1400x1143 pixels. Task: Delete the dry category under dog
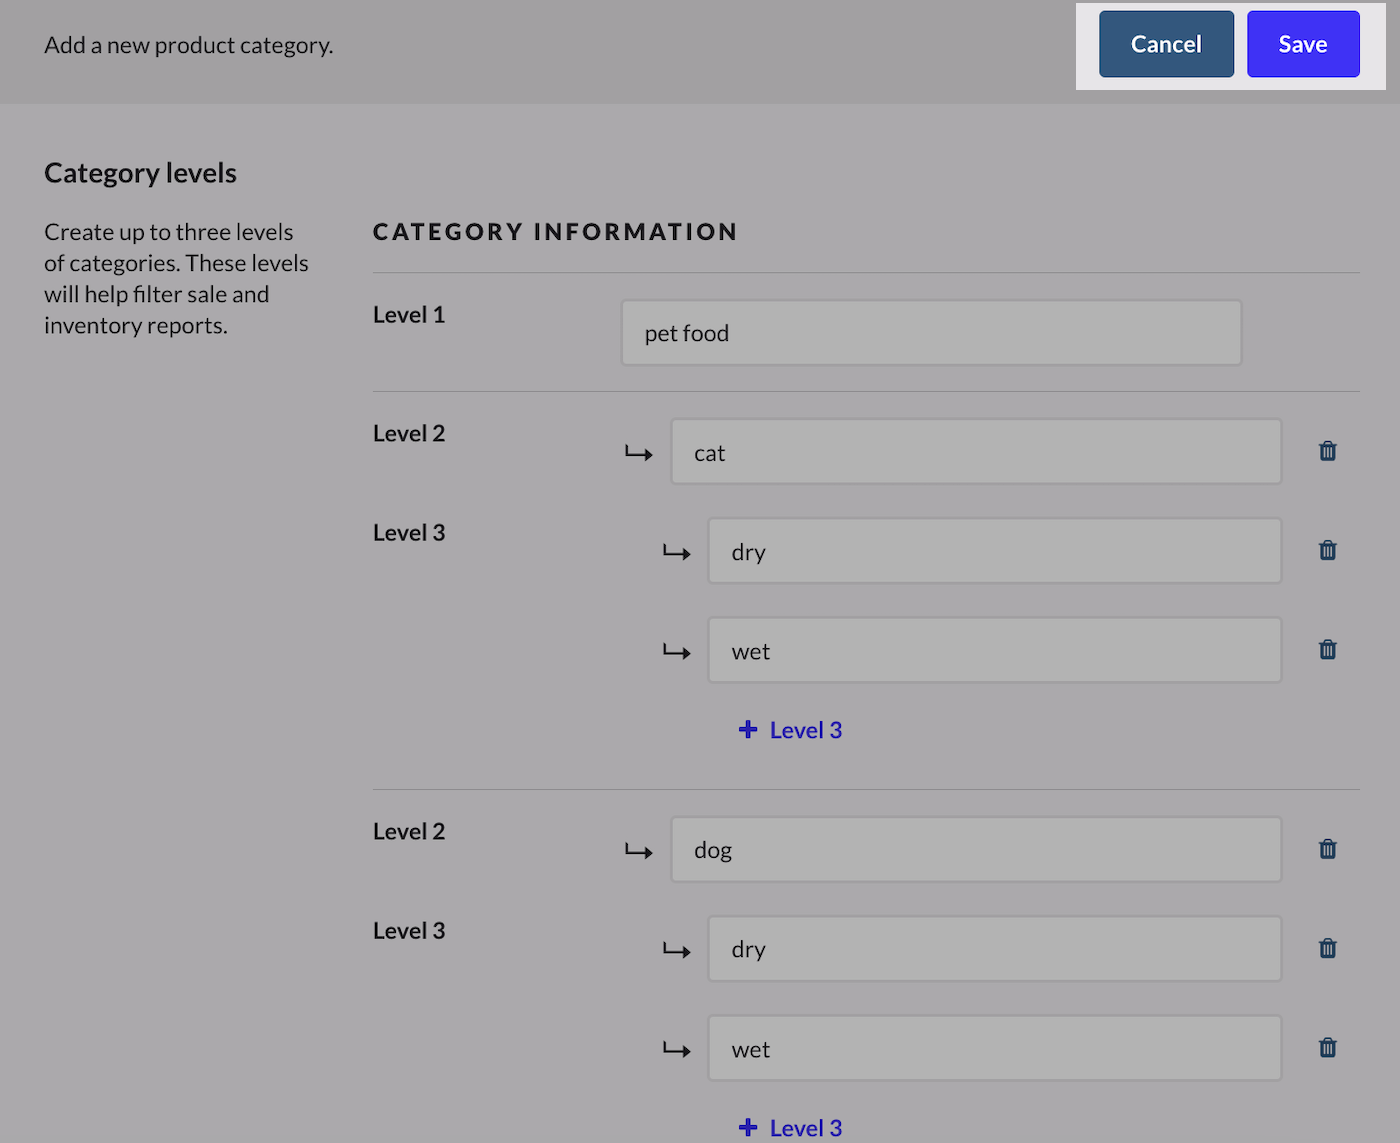[x=1328, y=948]
